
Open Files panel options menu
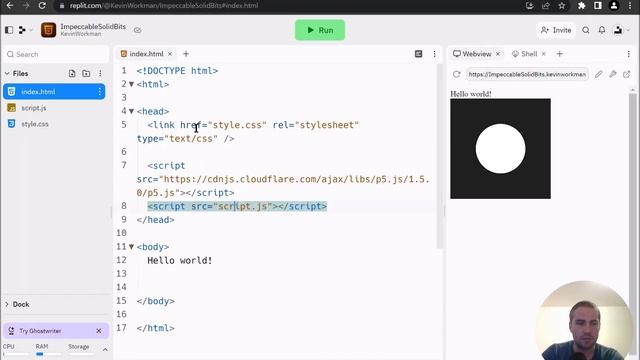tap(100, 73)
